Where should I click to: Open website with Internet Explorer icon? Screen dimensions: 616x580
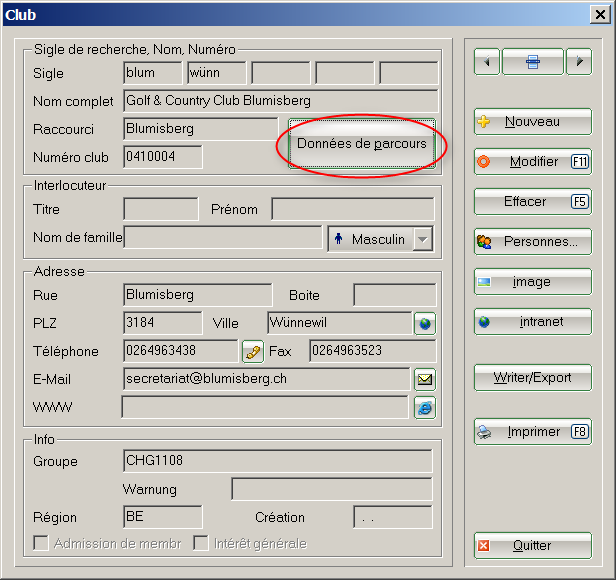point(425,408)
